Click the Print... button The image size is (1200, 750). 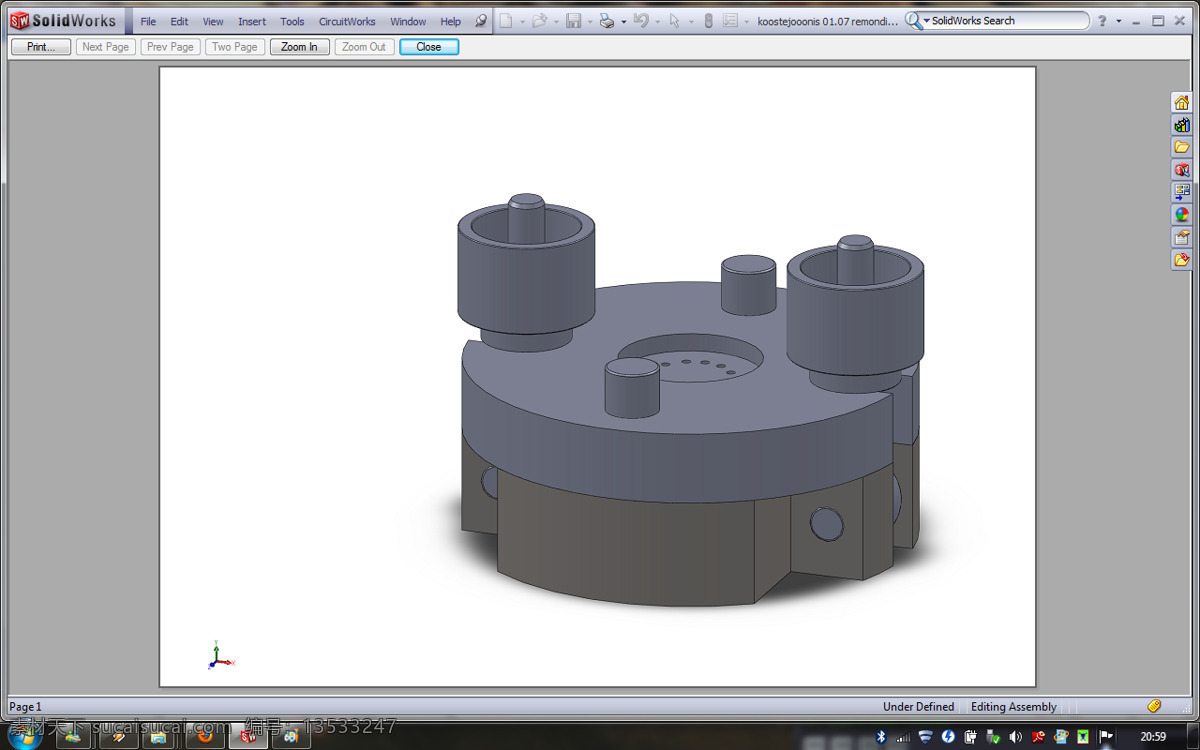[x=41, y=47]
